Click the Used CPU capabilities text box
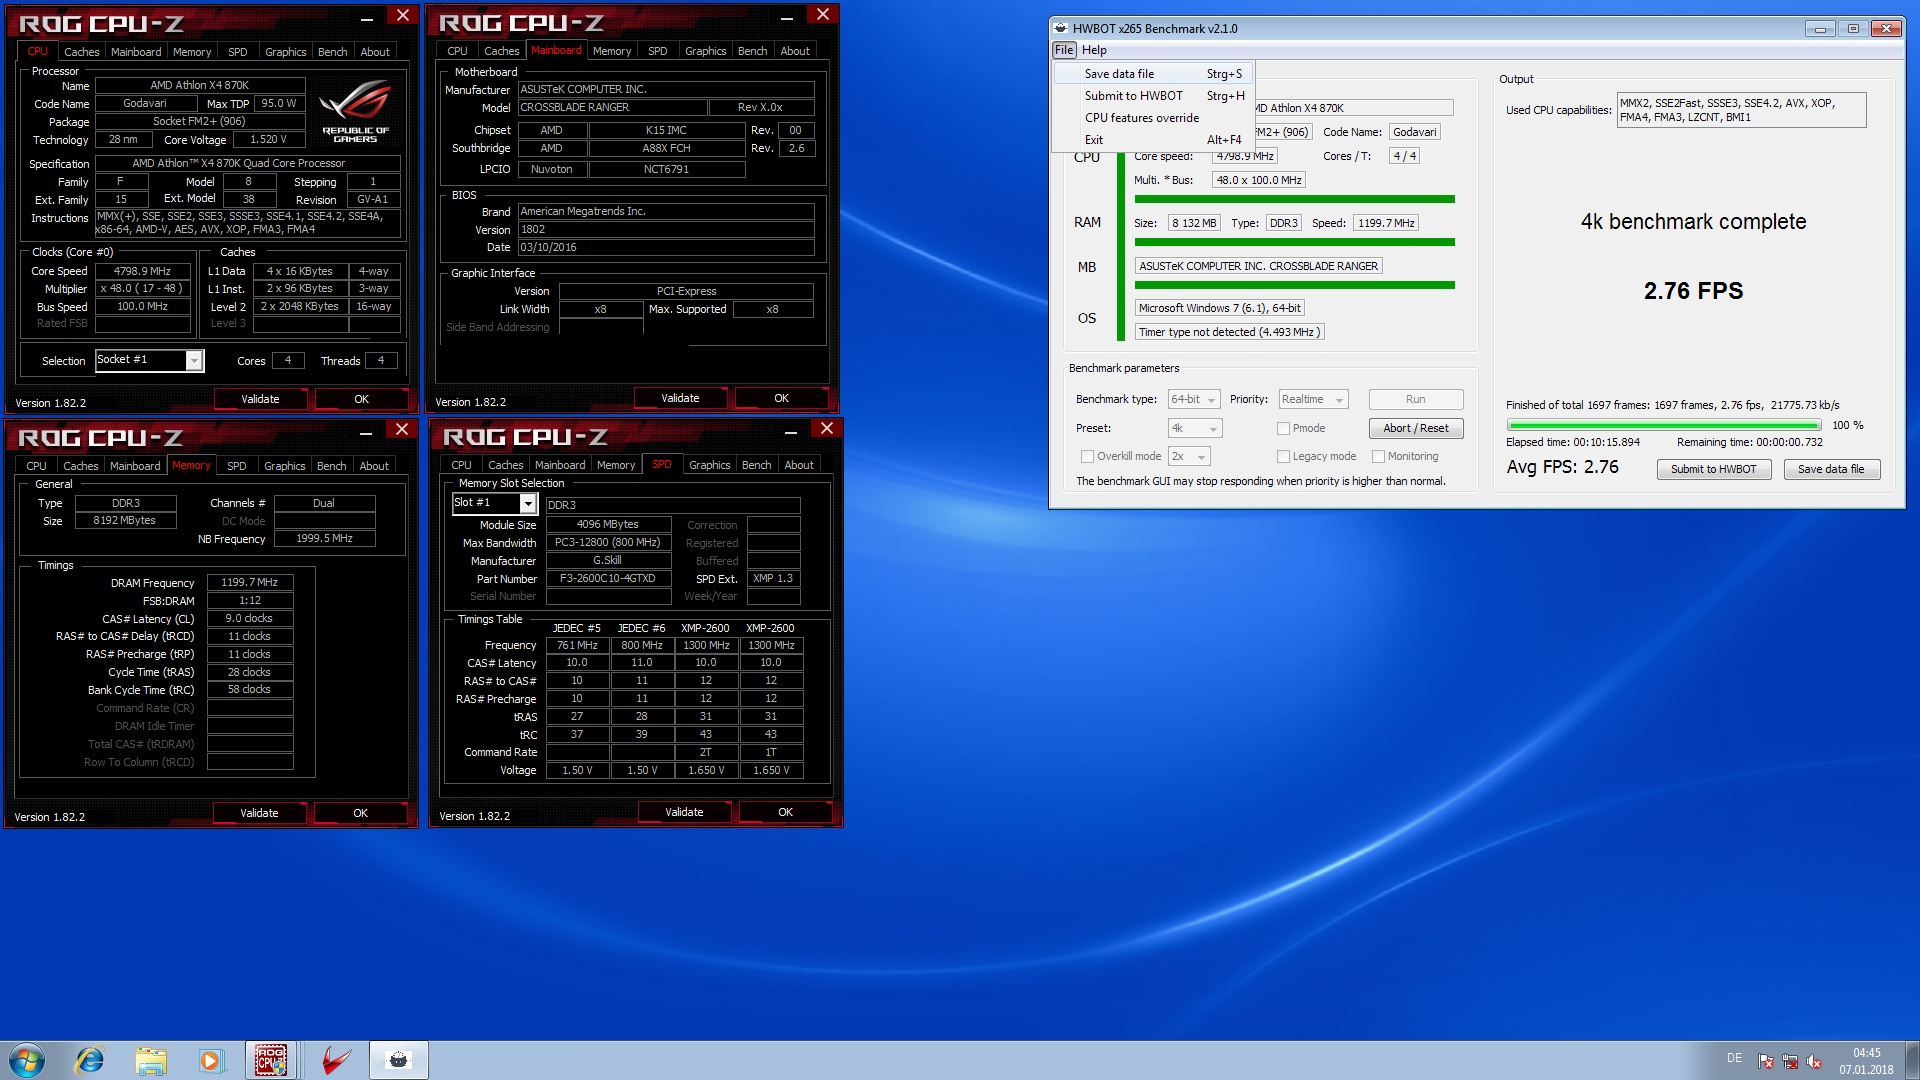Viewport: 1920px width, 1080px height. point(1741,110)
